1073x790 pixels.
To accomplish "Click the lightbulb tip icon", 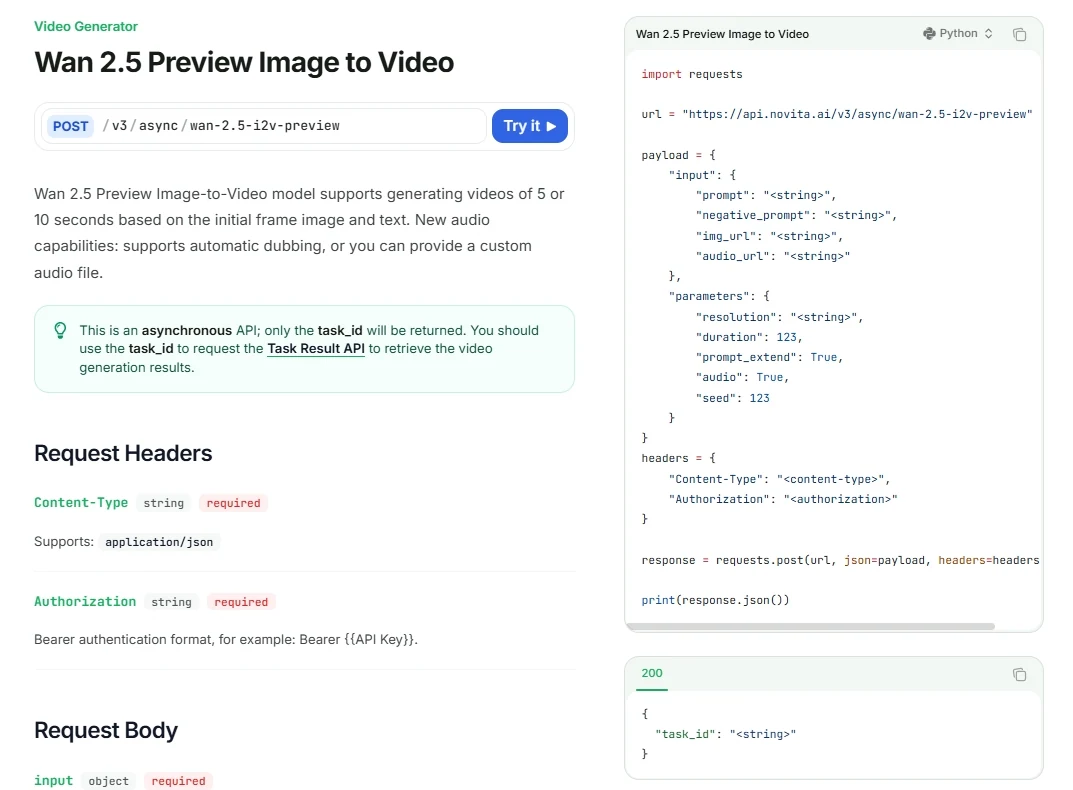I will pos(60,331).
